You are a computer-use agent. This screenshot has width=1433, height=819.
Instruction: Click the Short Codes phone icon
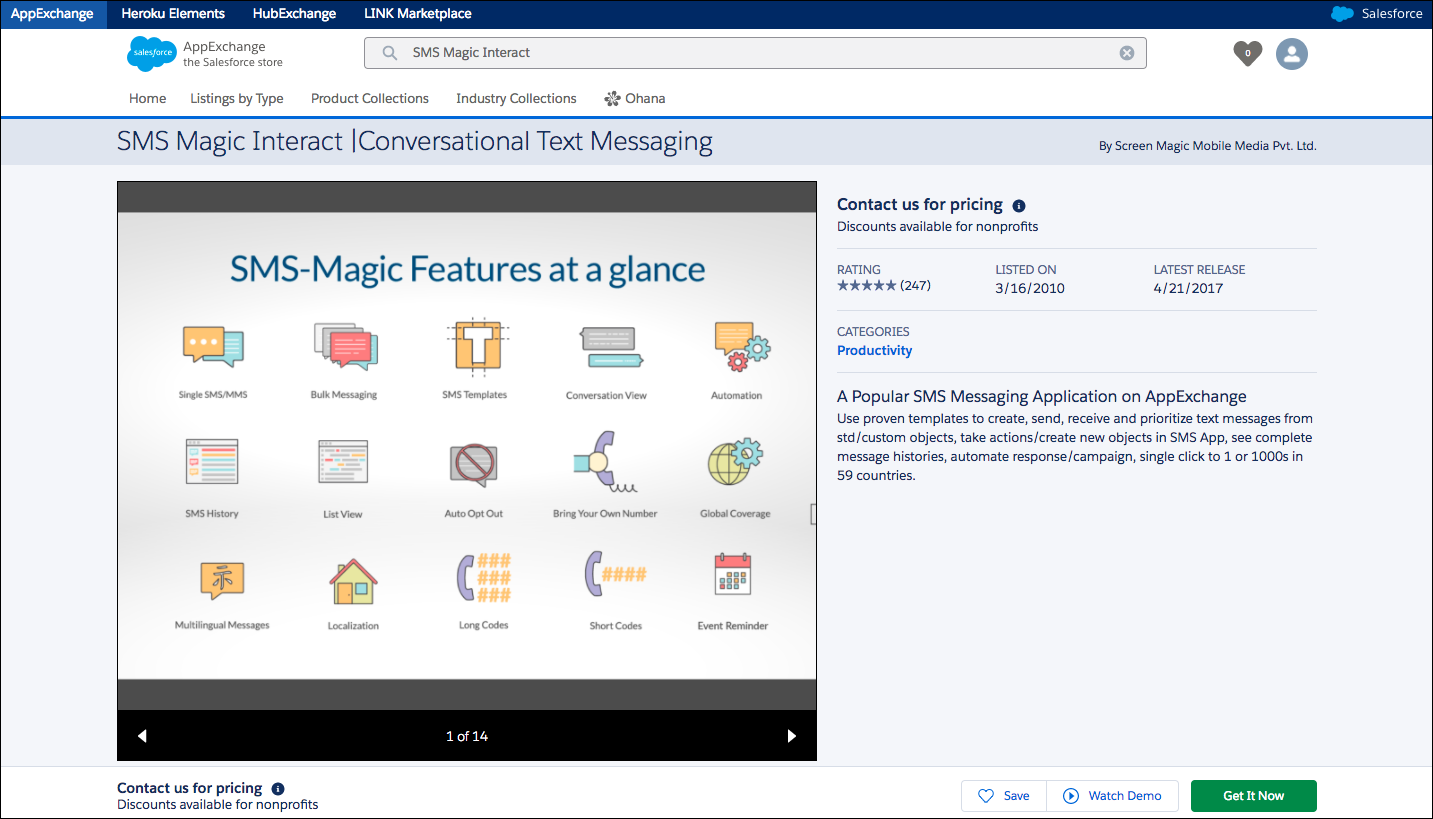pos(615,574)
